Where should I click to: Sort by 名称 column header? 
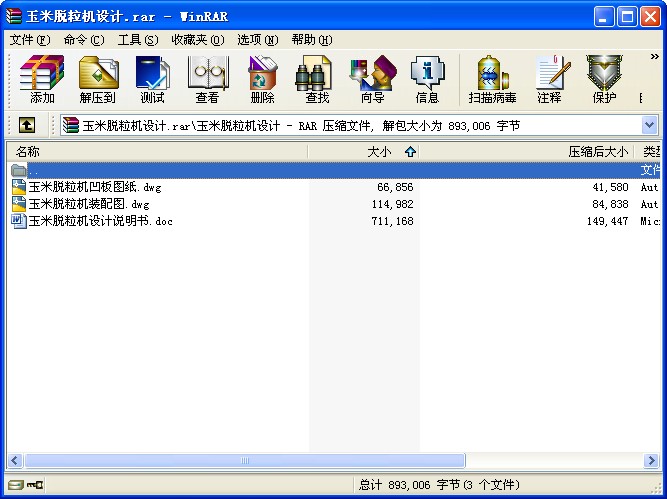click(x=157, y=151)
